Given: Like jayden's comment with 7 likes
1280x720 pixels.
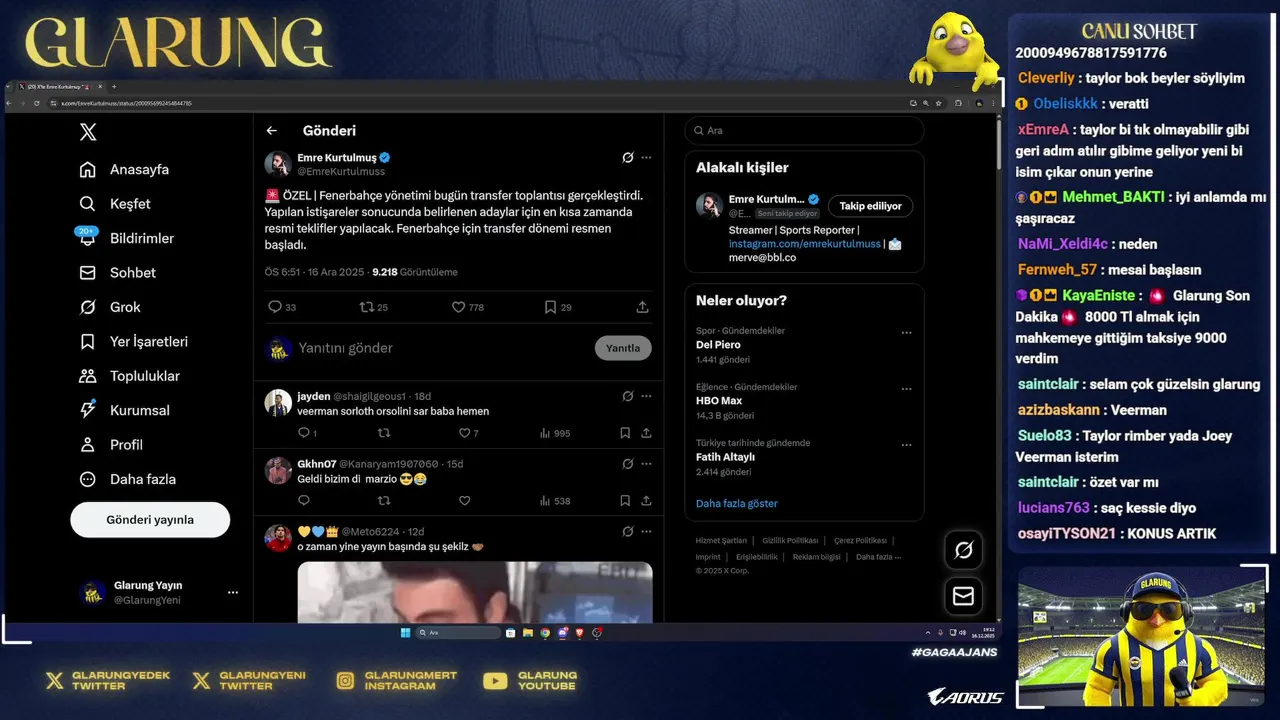Looking at the screenshot, I should tap(468, 433).
